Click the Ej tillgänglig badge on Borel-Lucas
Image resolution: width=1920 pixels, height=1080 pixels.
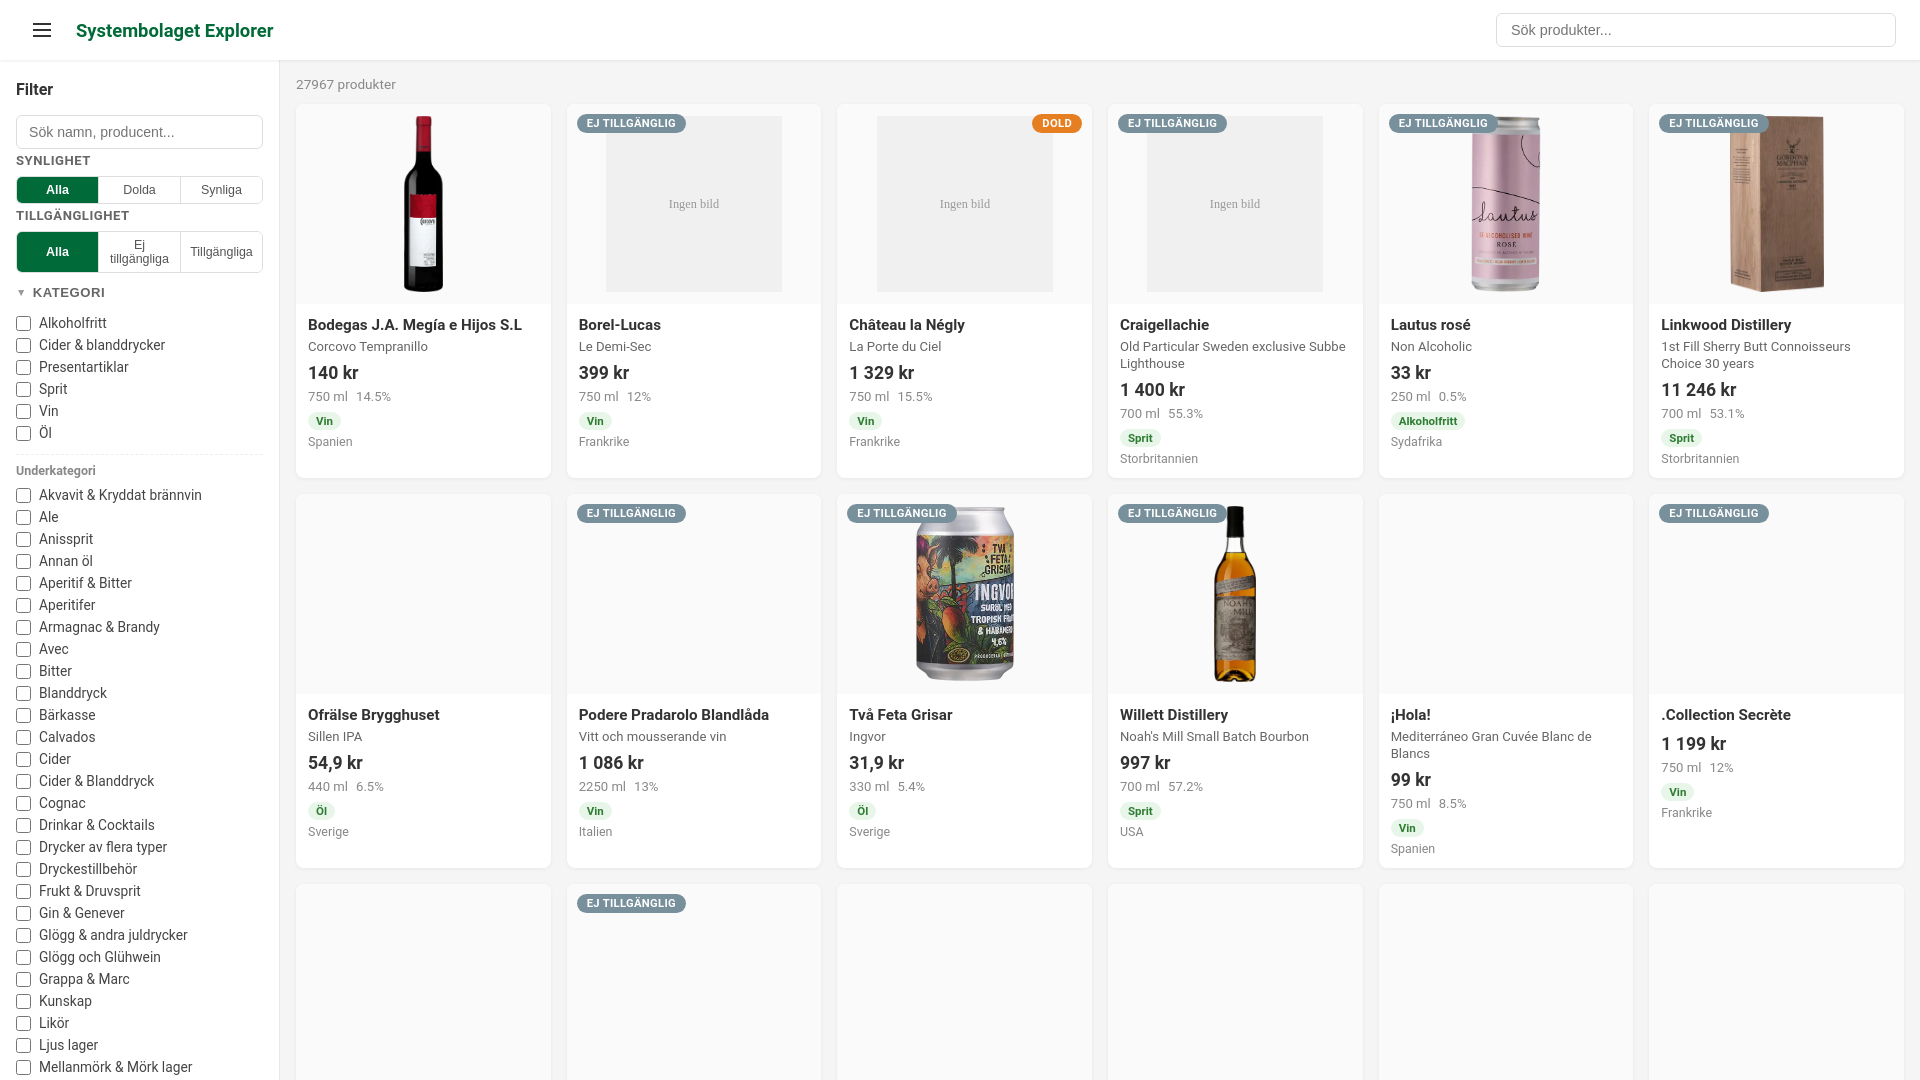[x=631, y=124]
